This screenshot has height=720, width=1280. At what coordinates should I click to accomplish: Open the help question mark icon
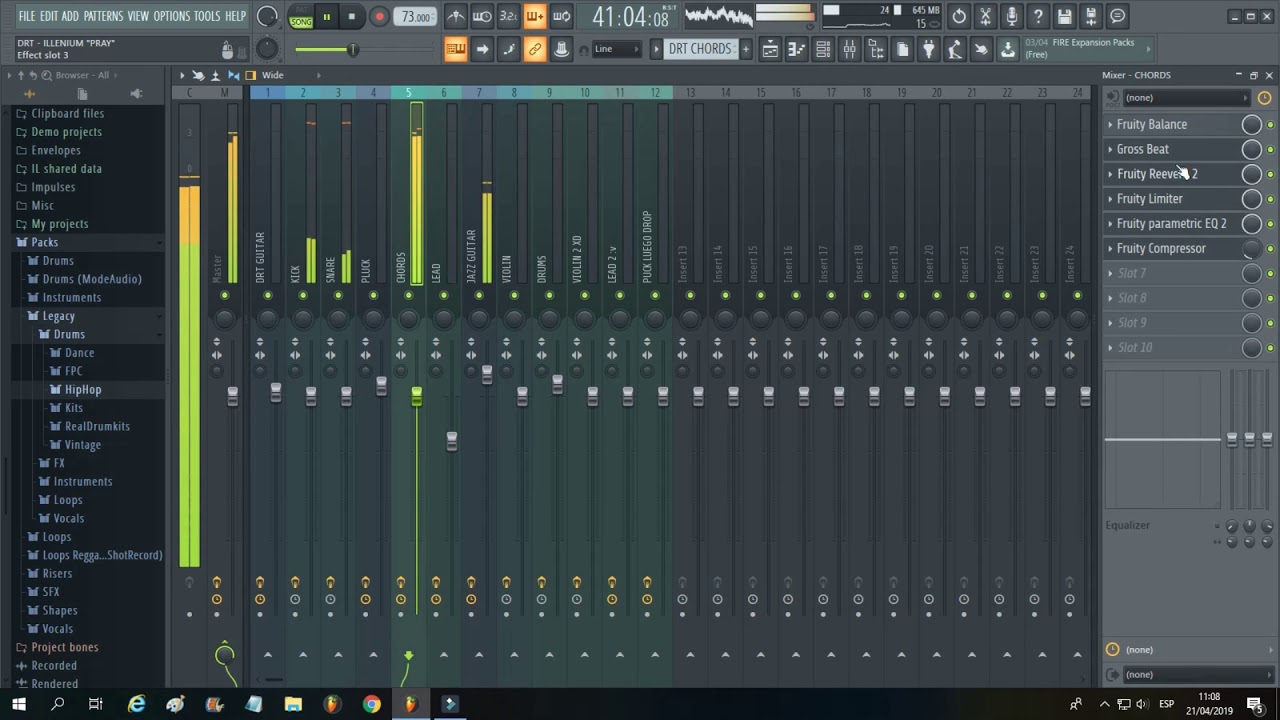[1038, 16]
